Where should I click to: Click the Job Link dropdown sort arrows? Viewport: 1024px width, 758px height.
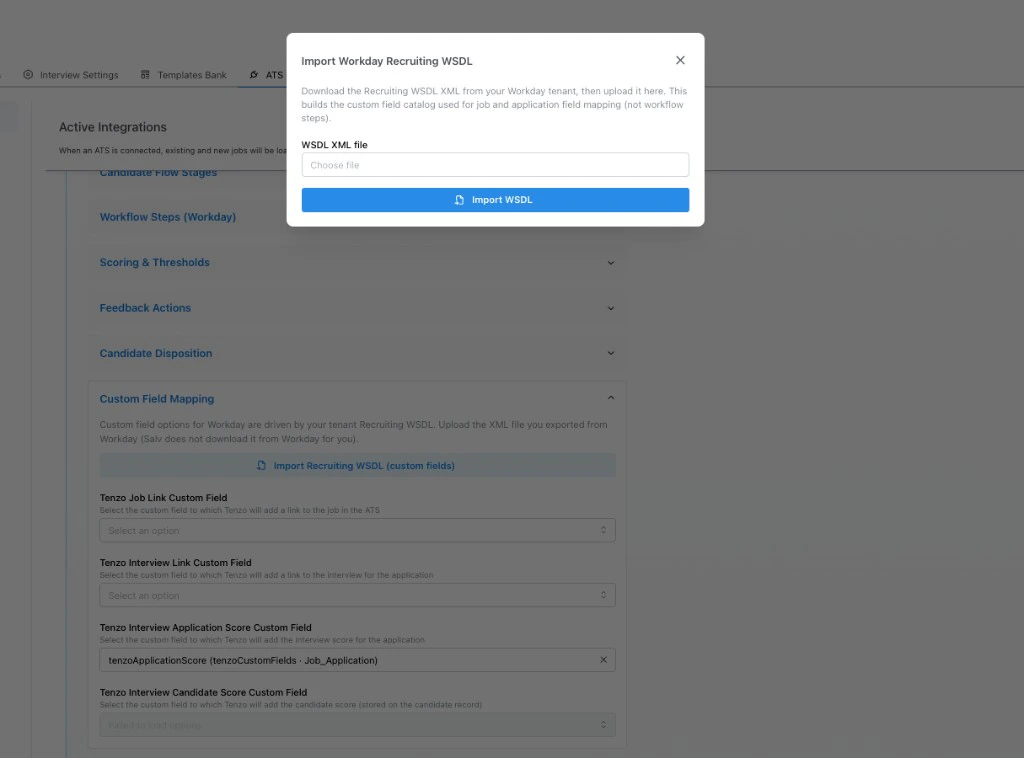603,530
